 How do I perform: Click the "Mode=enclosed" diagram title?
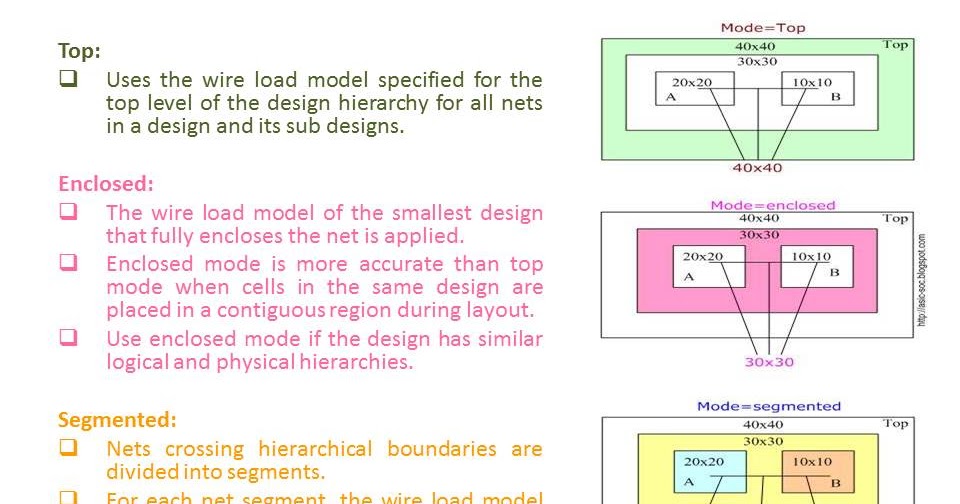[773, 205]
